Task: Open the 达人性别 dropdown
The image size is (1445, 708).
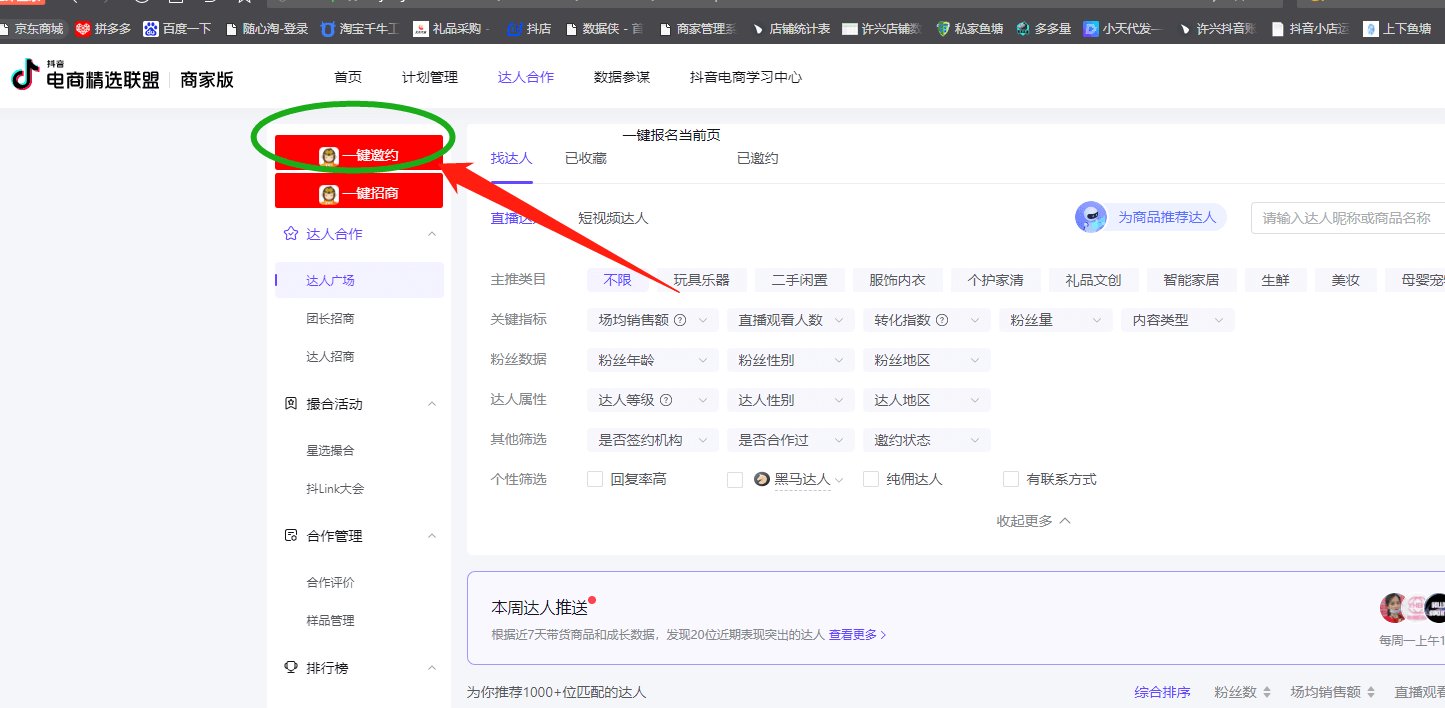Action: click(x=790, y=400)
